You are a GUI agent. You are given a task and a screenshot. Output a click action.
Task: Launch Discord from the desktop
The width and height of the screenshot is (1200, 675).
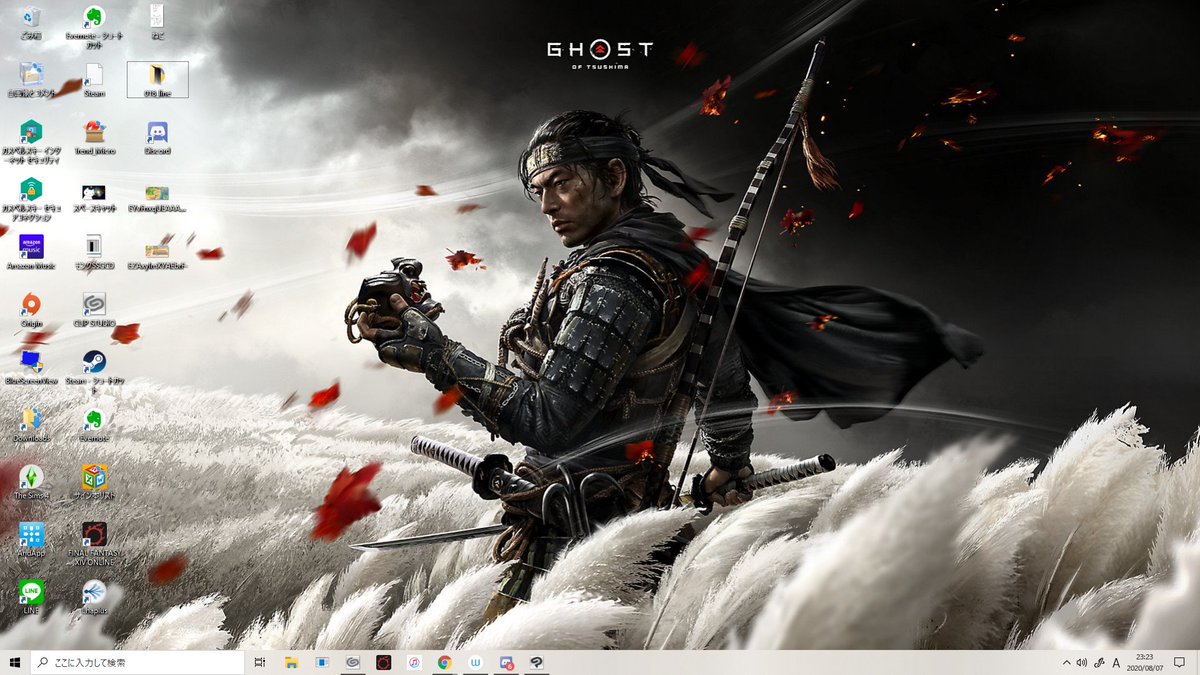coord(157,137)
